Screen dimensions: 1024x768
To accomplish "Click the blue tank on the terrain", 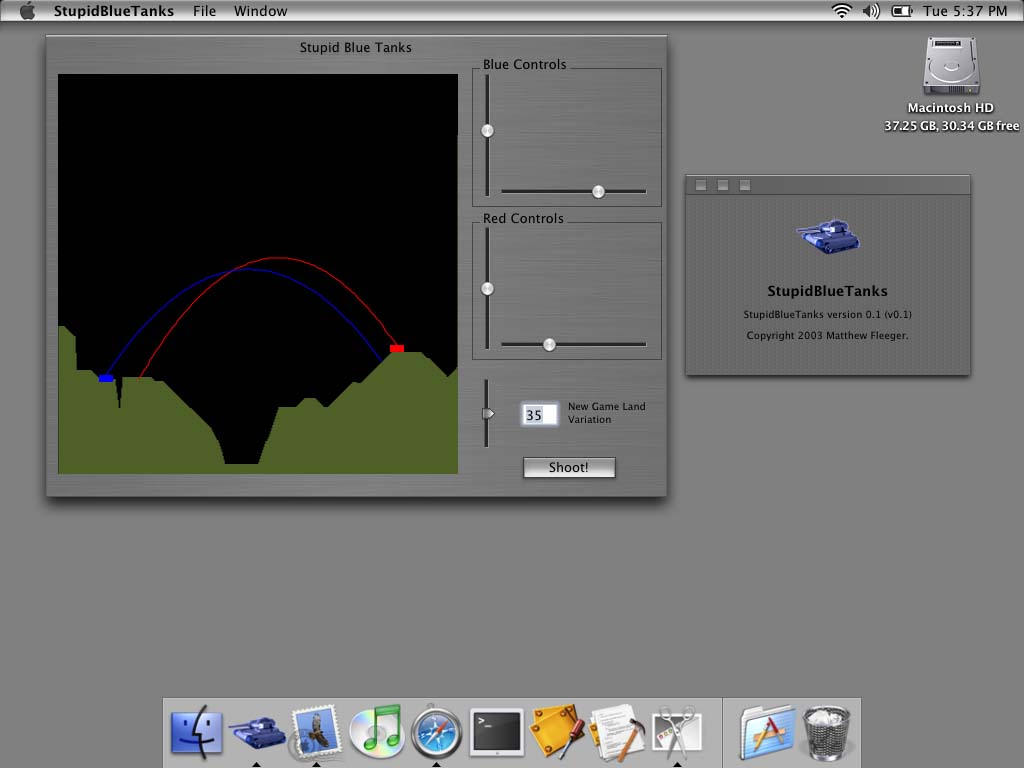I will tap(106, 378).
